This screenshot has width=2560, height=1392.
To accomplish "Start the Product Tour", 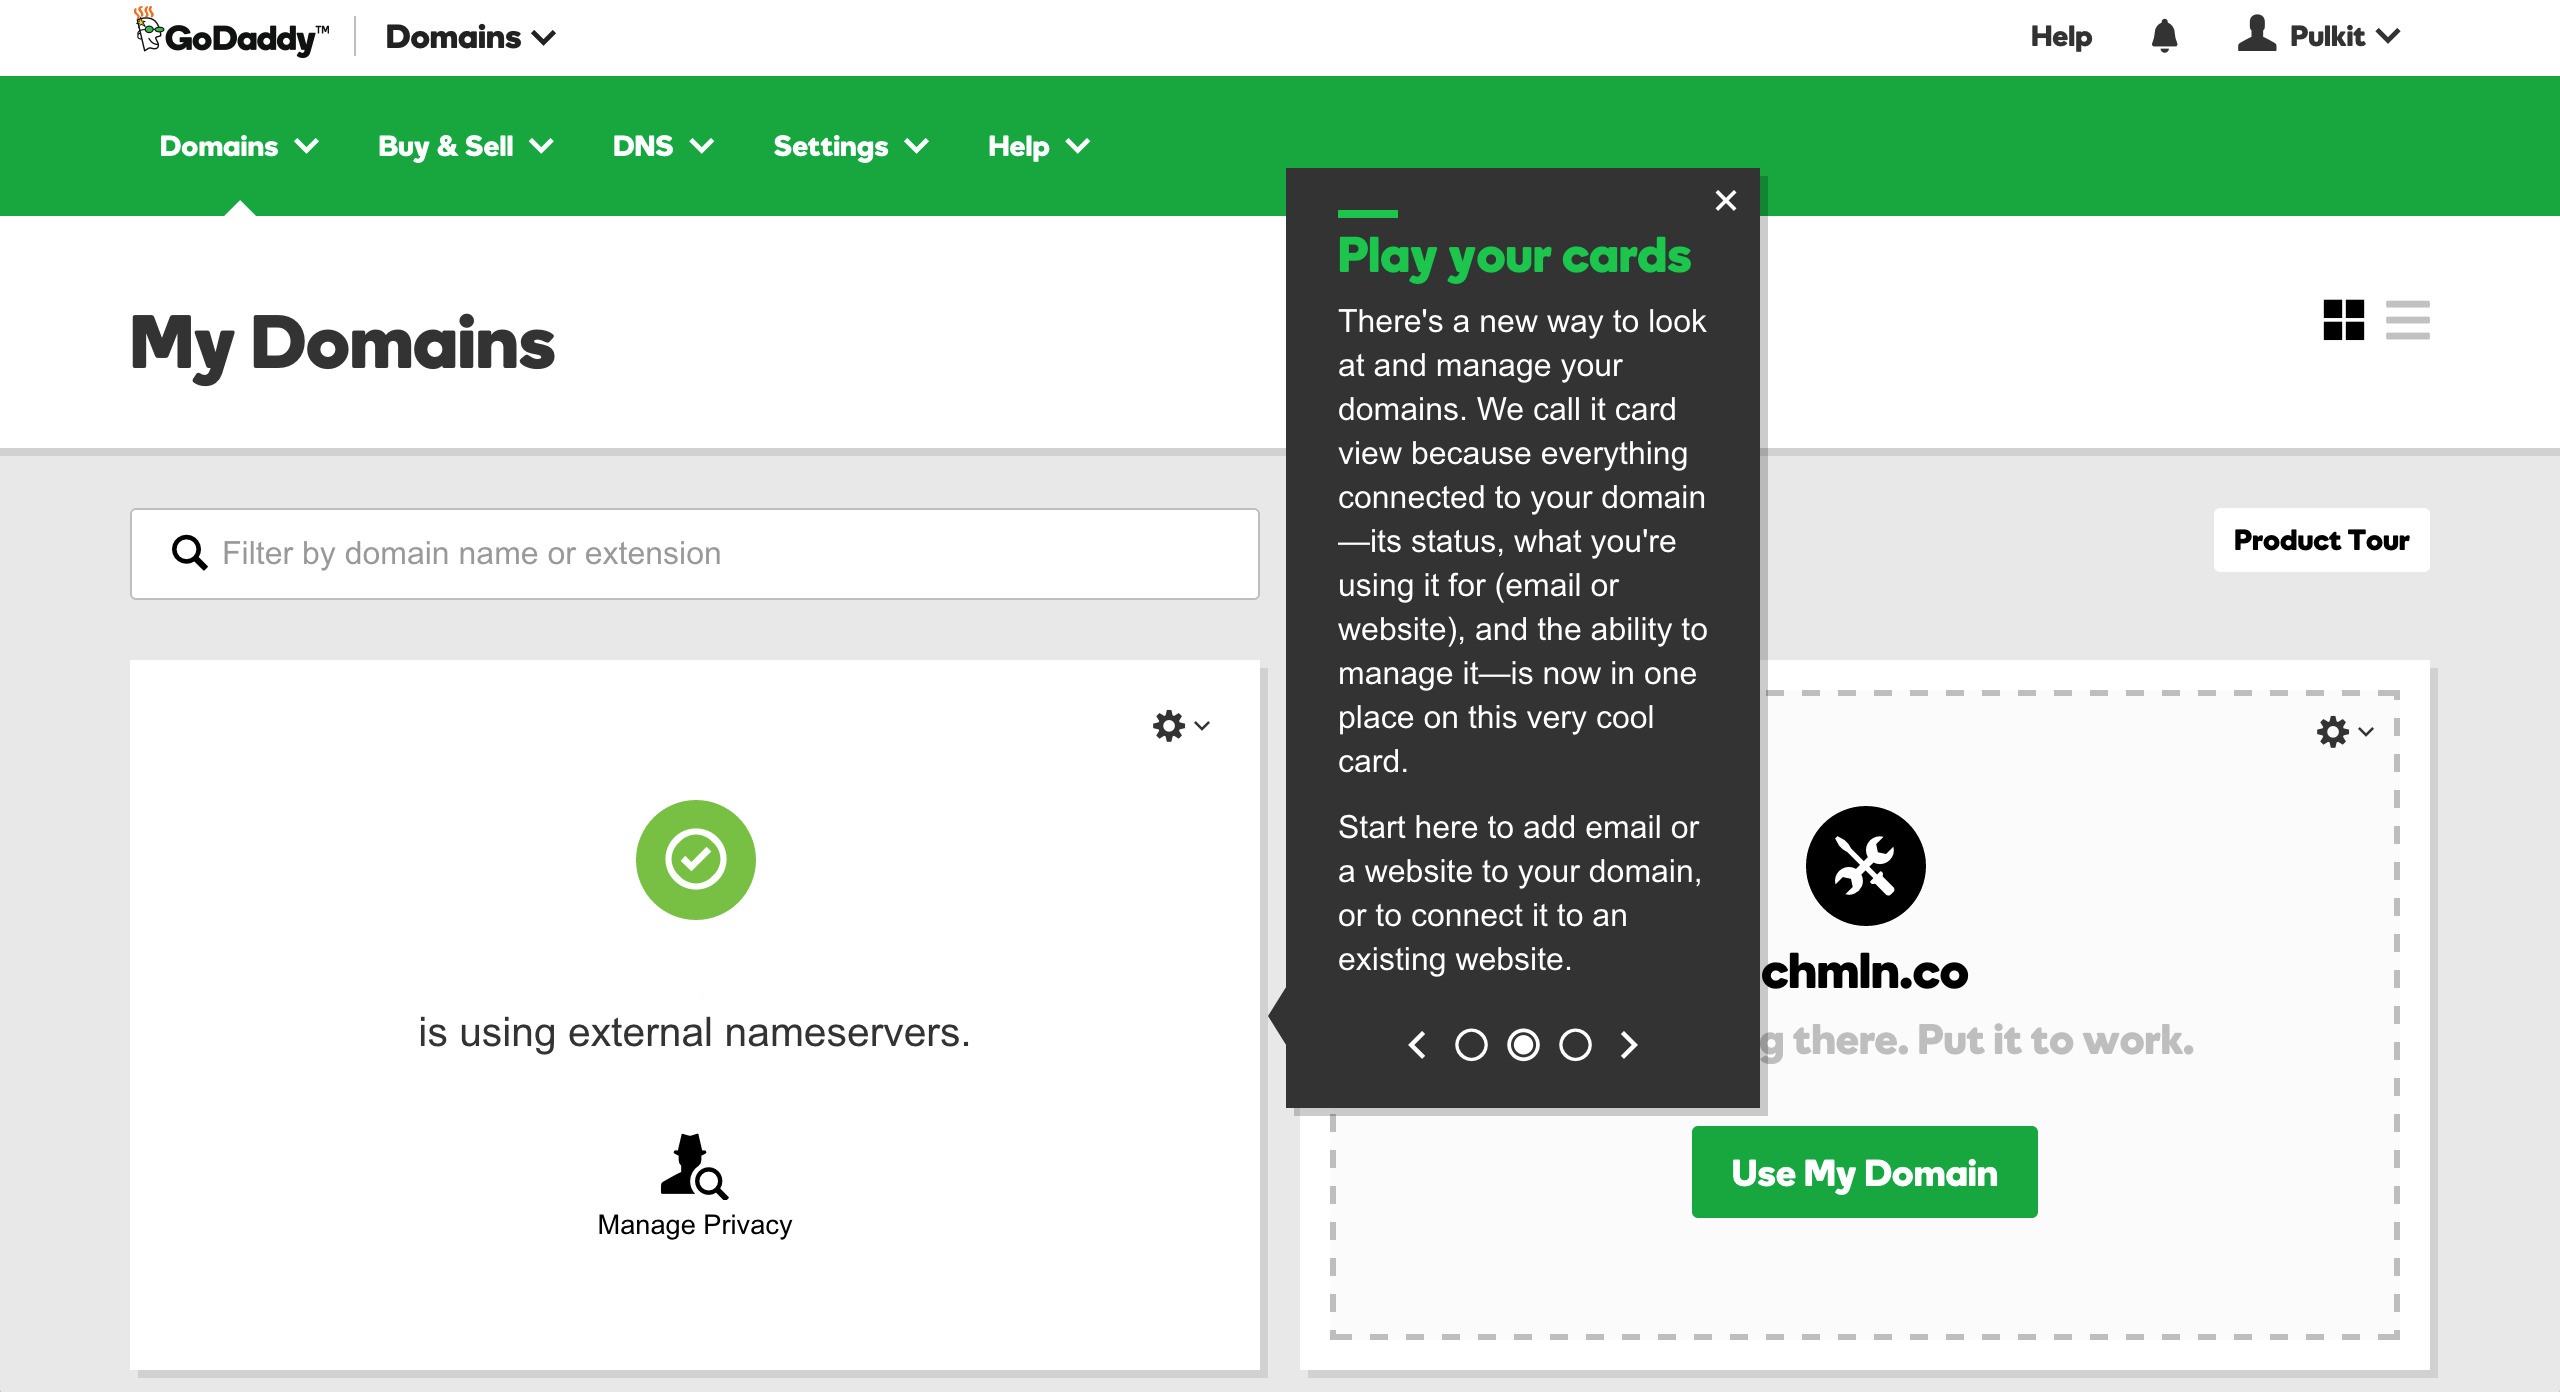I will 2321,540.
